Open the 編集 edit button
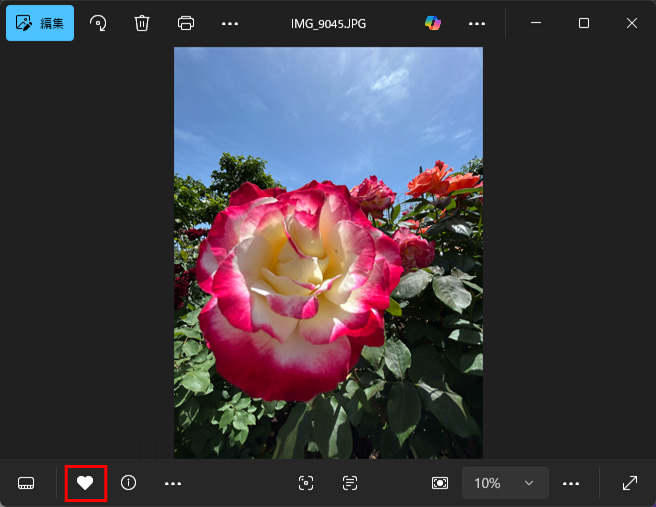Screen dimensions: 656x507 40,23
